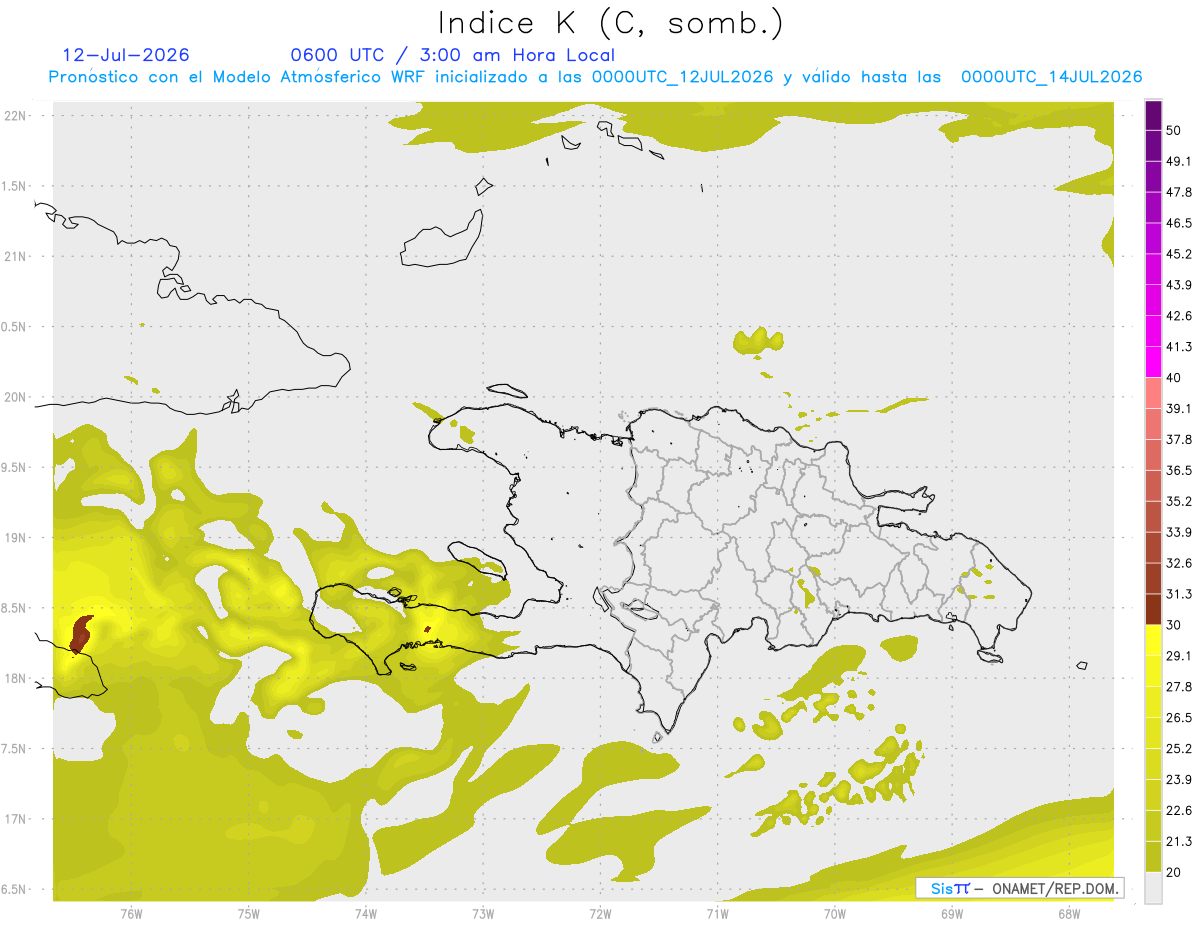The height and width of the screenshot is (927, 1200).
Task: Click the legend value '25.2'
Action: [x=1179, y=749]
